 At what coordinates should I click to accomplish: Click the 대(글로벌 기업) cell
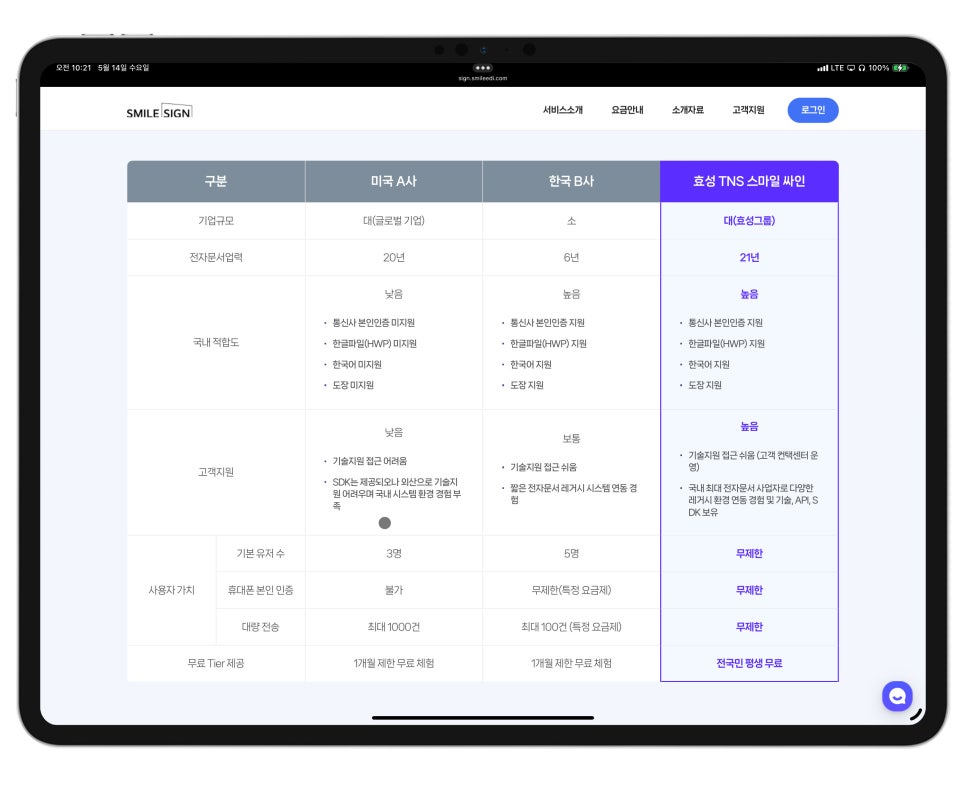[394, 221]
